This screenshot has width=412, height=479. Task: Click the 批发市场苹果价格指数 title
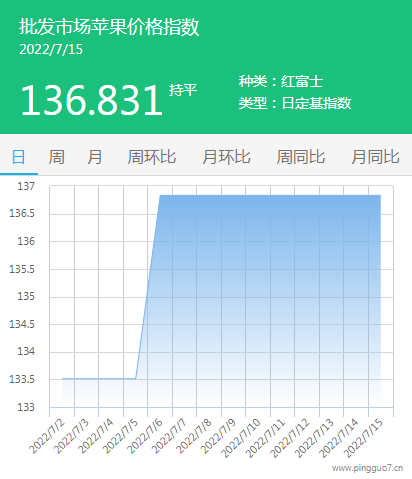pyautogui.click(x=109, y=27)
